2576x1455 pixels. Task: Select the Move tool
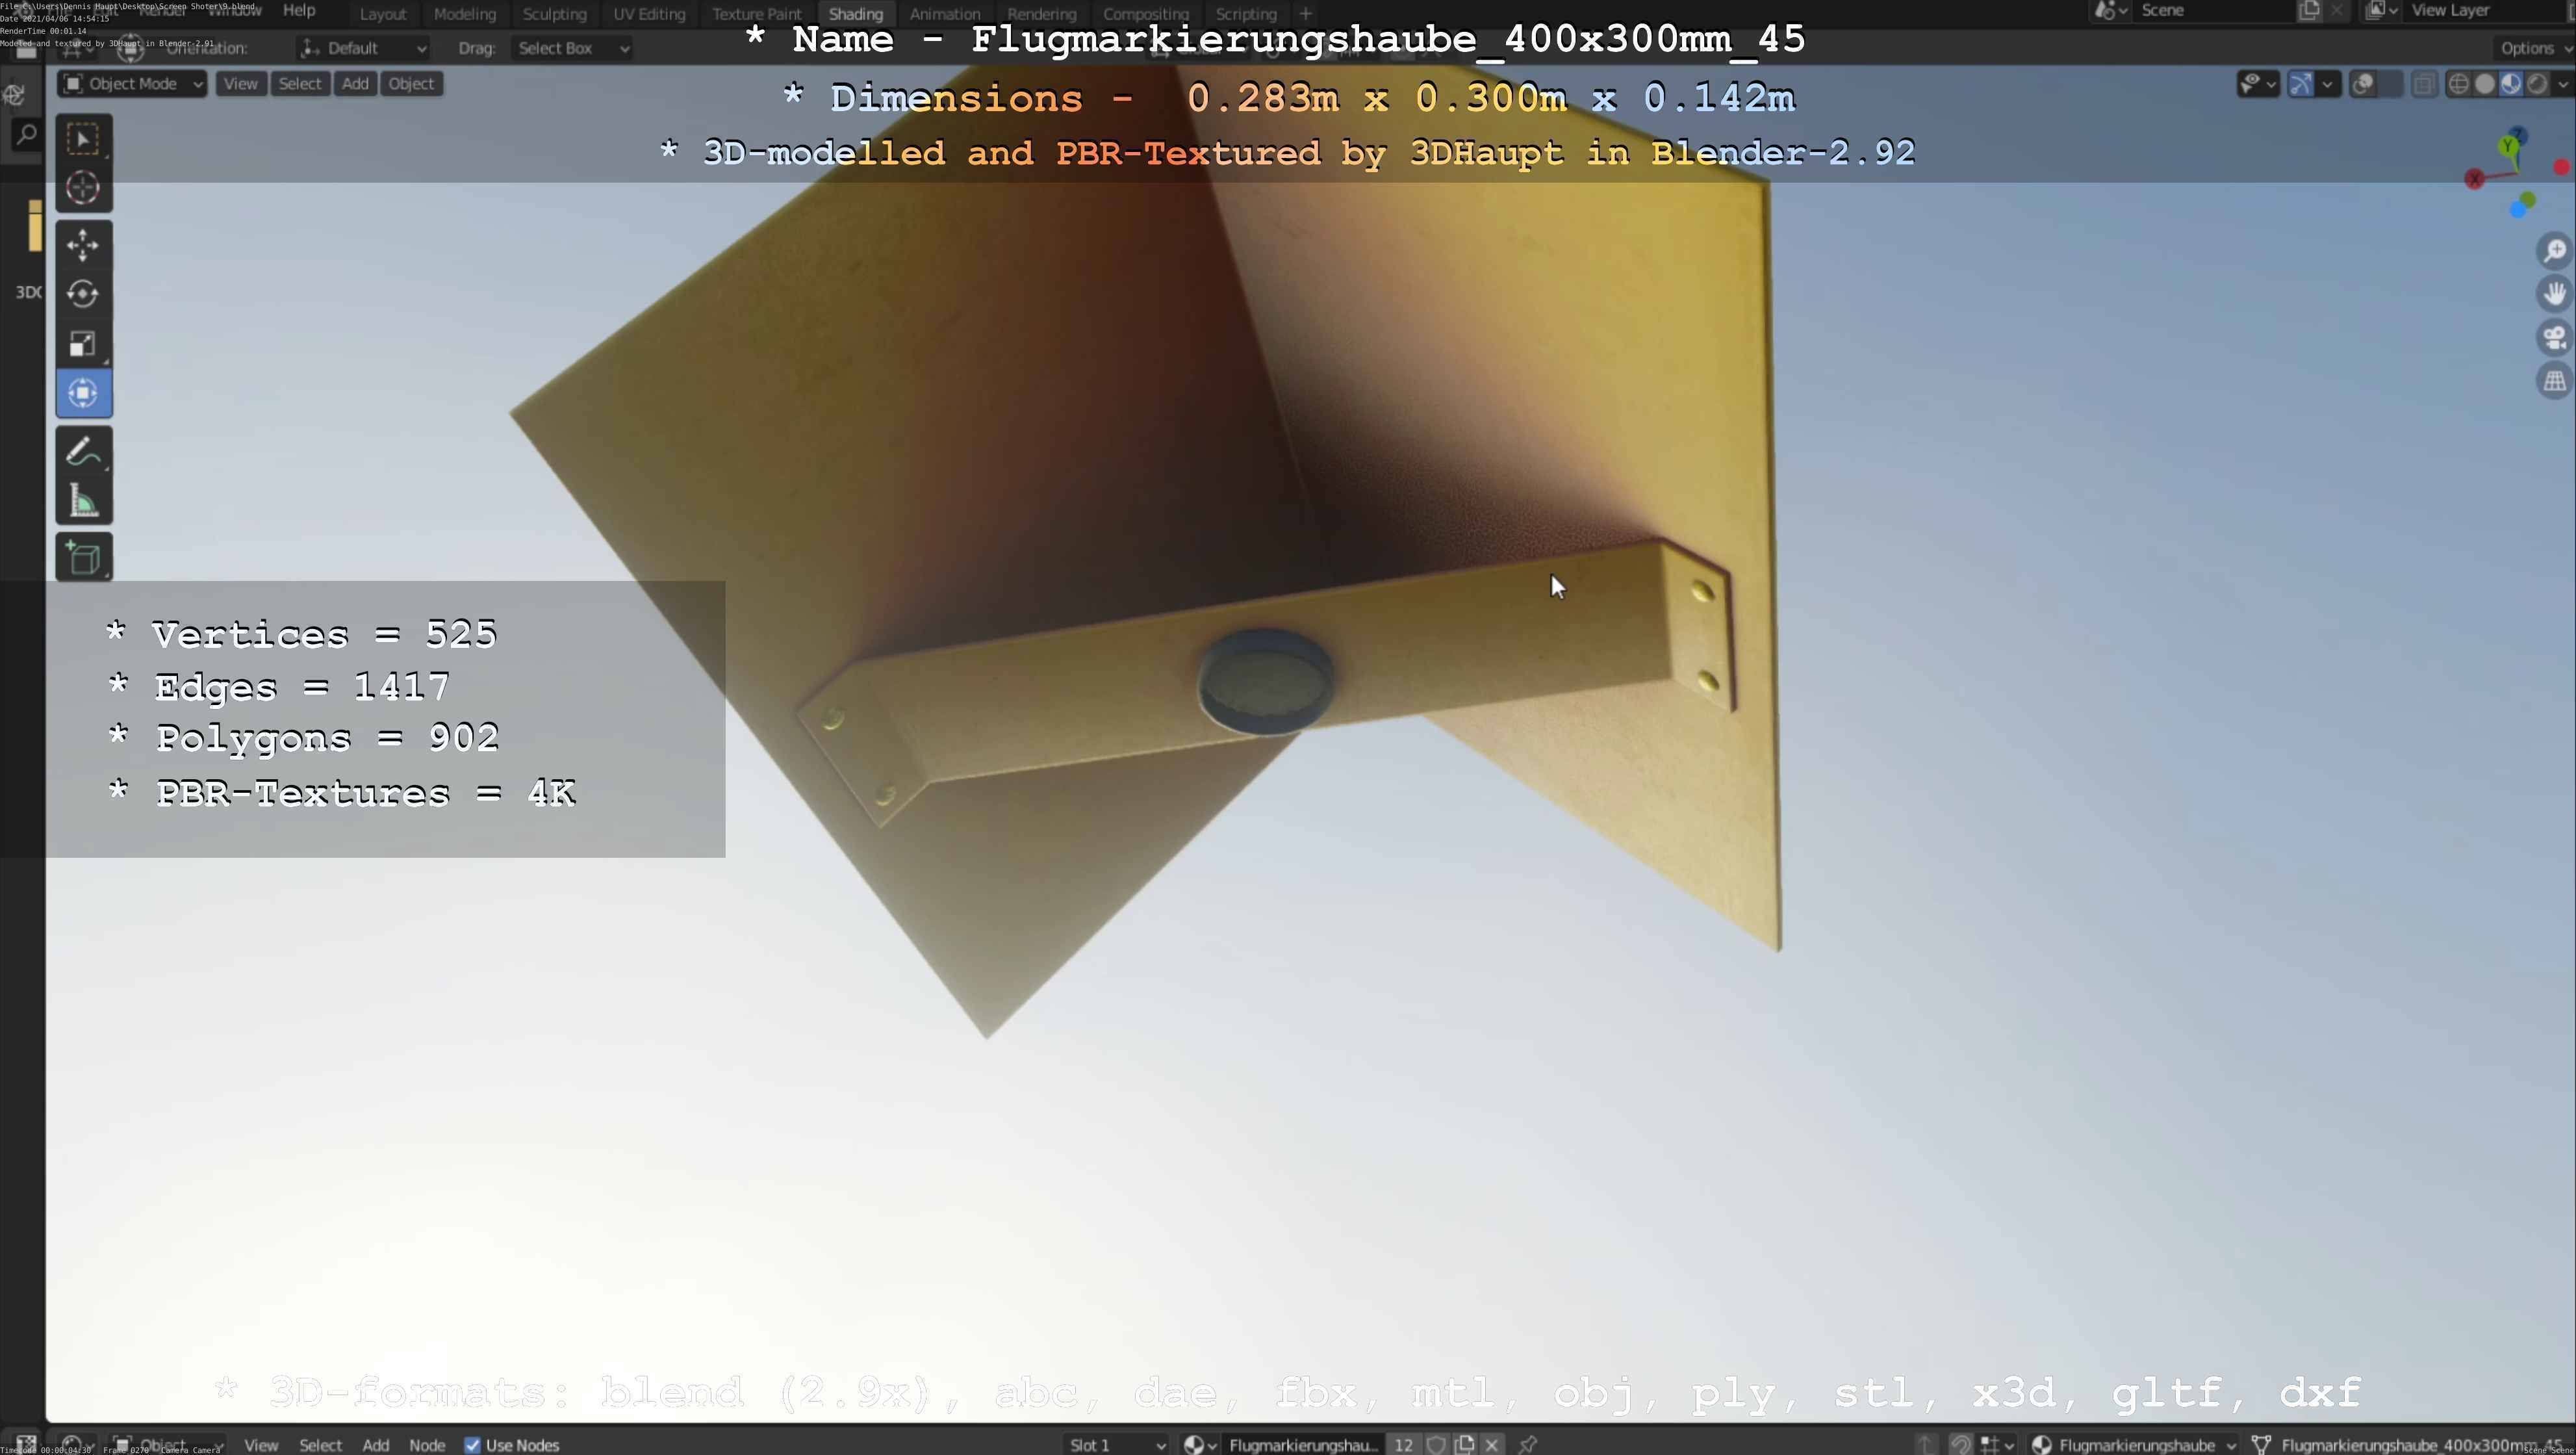(x=83, y=245)
